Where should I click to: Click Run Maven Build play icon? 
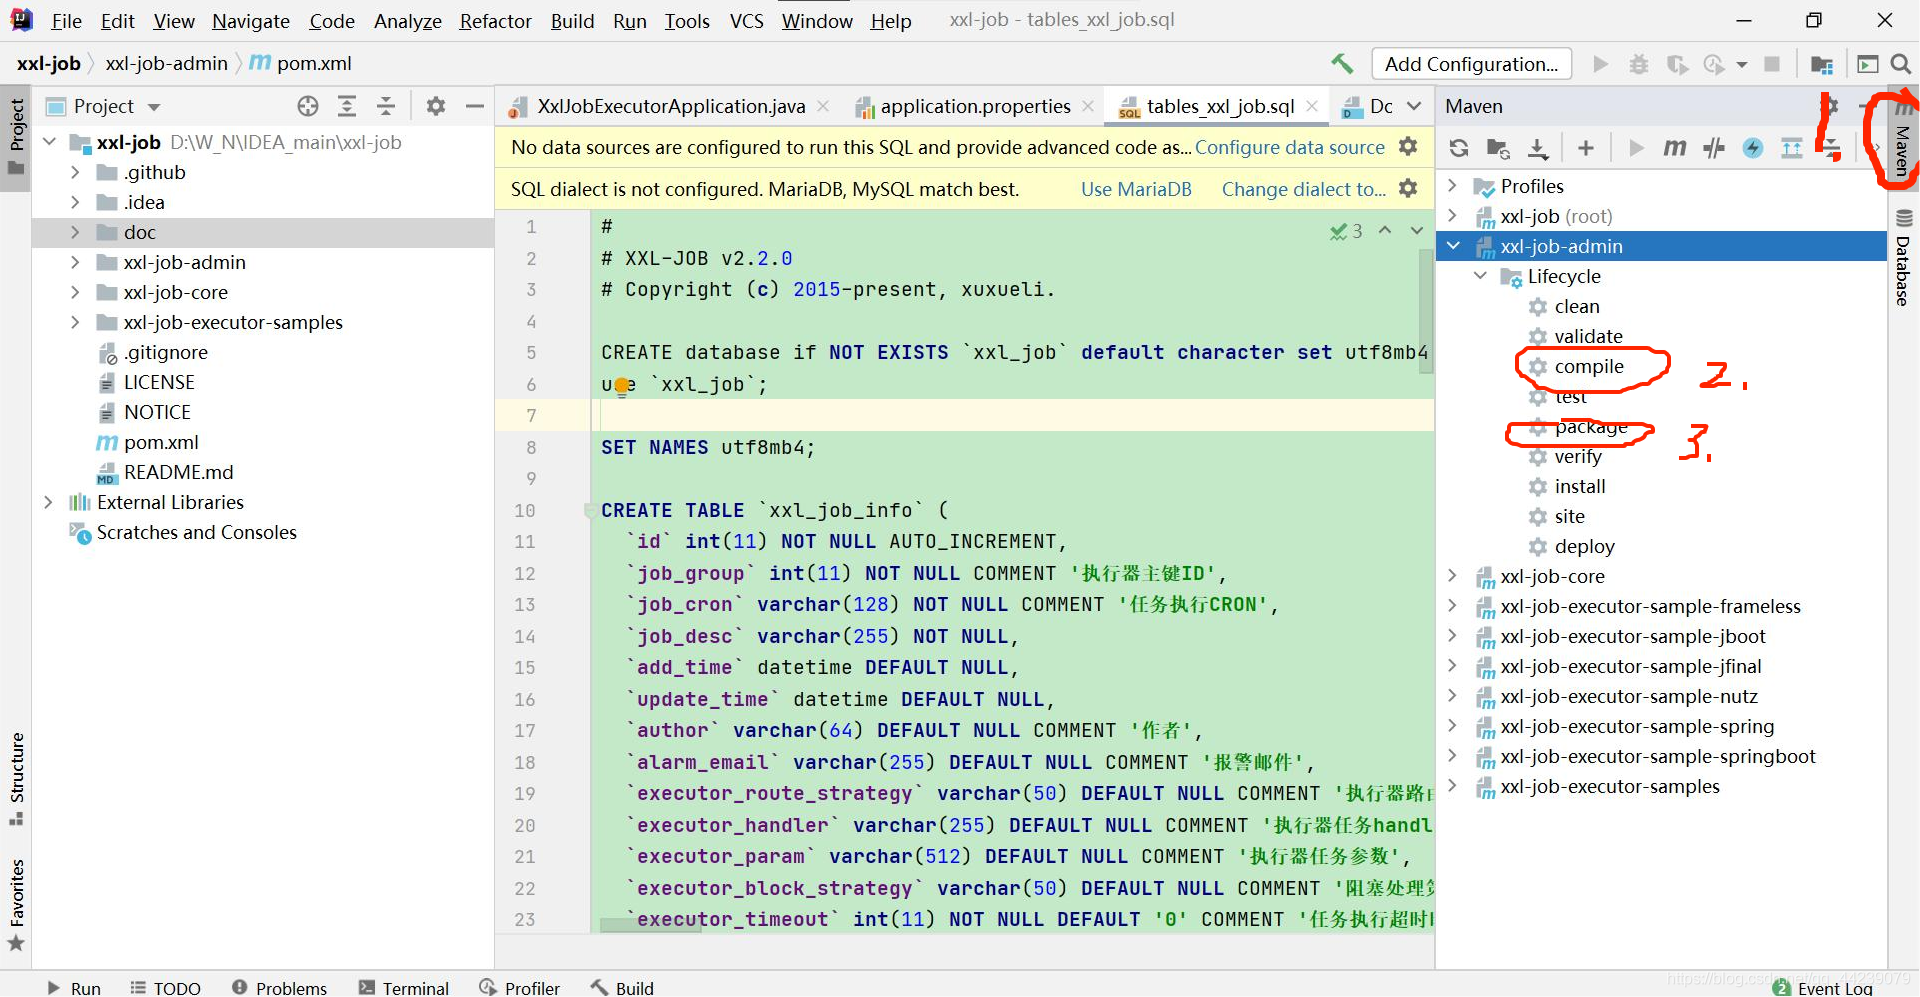click(1636, 149)
